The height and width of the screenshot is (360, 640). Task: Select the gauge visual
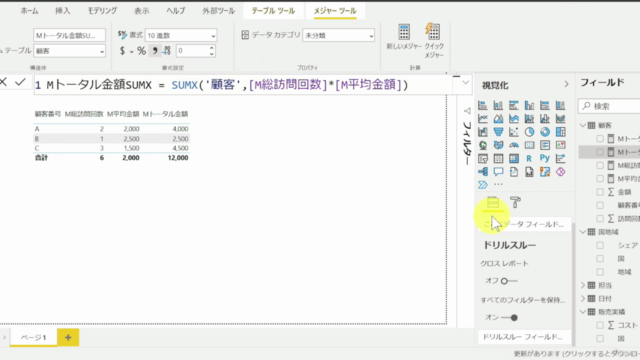point(514,145)
